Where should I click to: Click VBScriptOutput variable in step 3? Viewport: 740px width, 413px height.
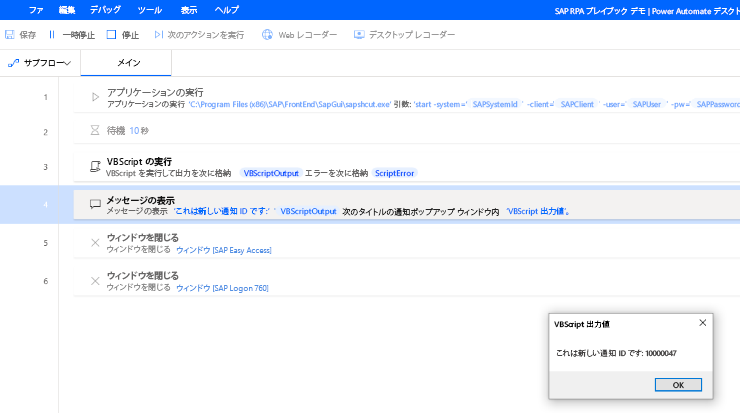271,173
